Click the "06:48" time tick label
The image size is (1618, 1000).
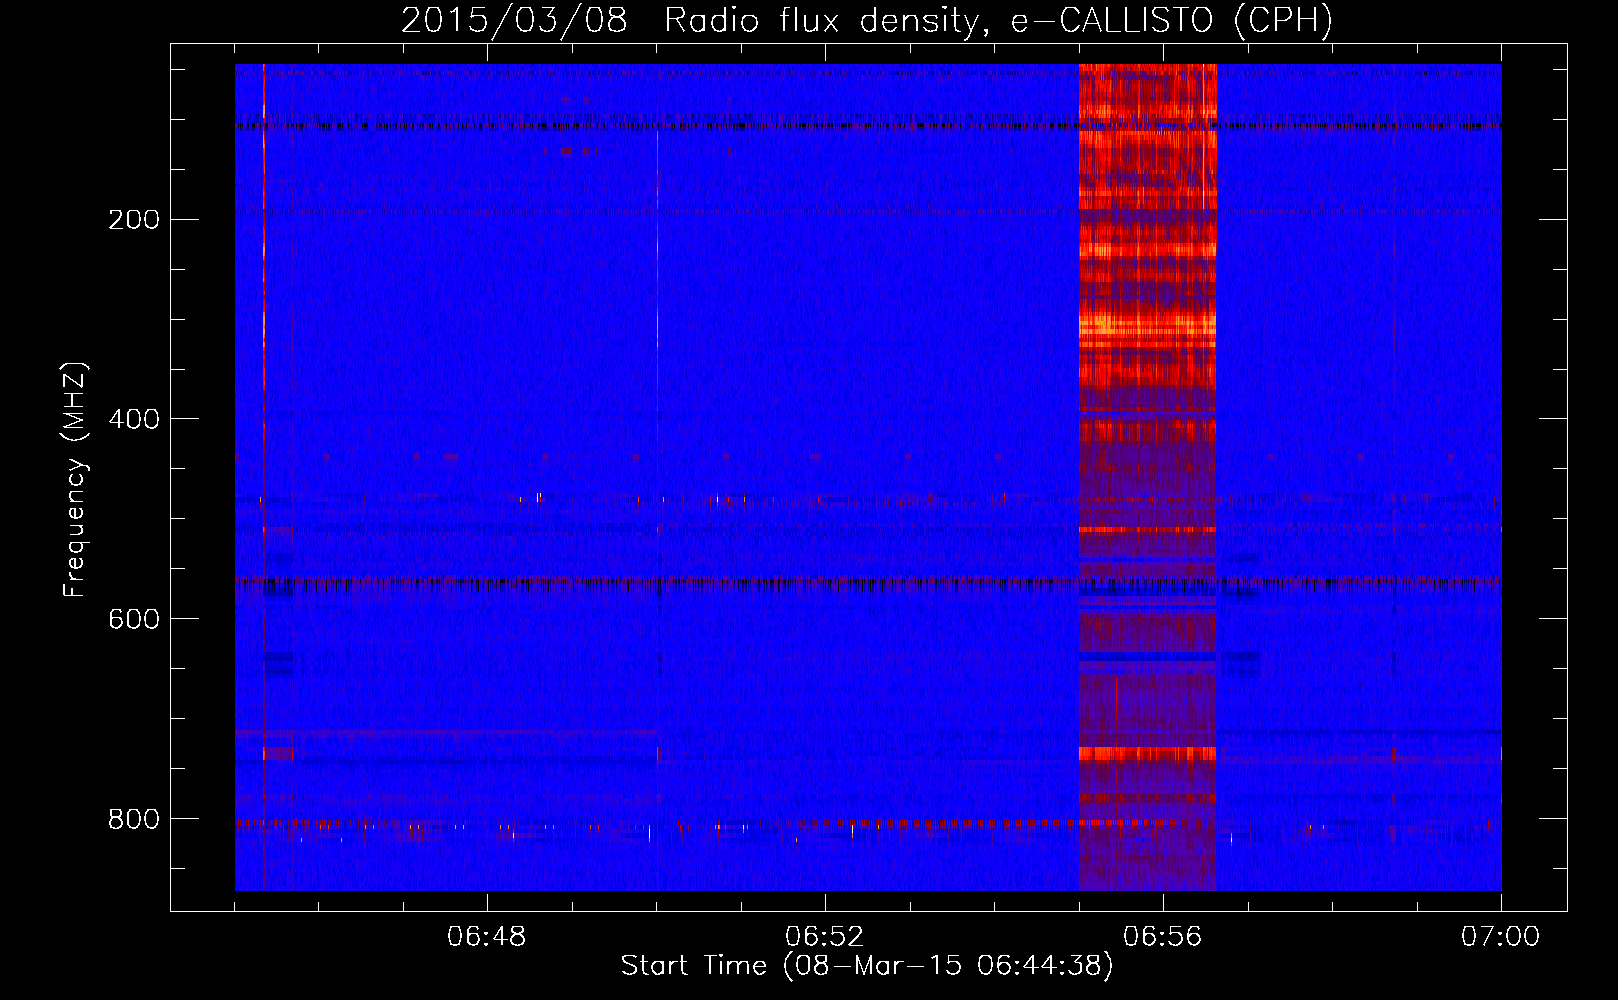pos(487,937)
